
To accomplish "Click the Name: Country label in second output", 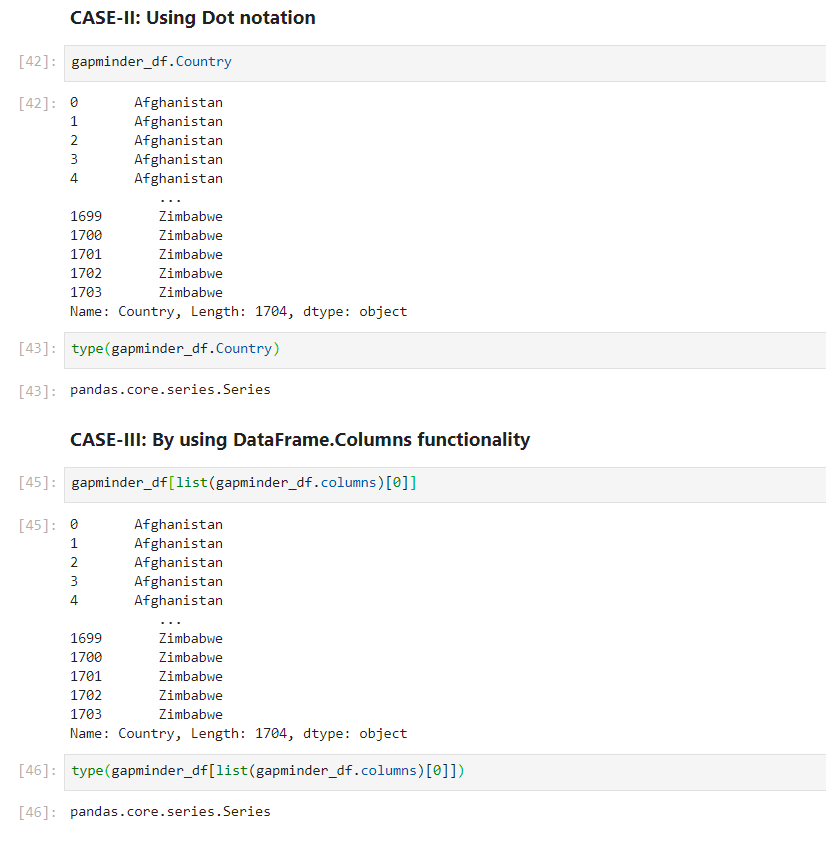I will click(120, 733).
